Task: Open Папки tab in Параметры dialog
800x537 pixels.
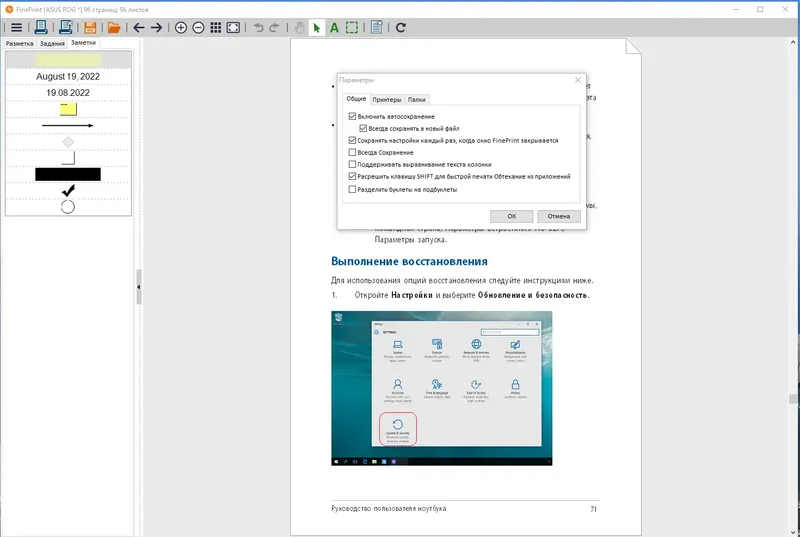Action: (x=416, y=99)
